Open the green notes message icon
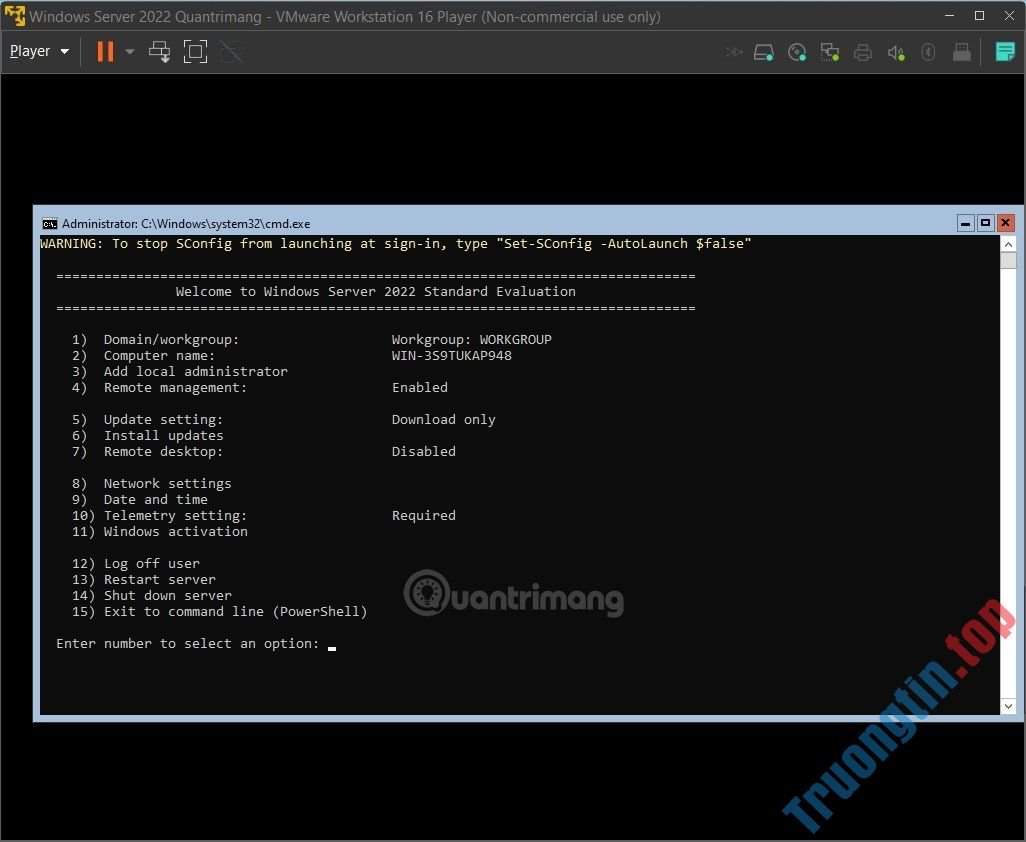The height and width of the screenshot is (842, 1026). click(1005, 52)
